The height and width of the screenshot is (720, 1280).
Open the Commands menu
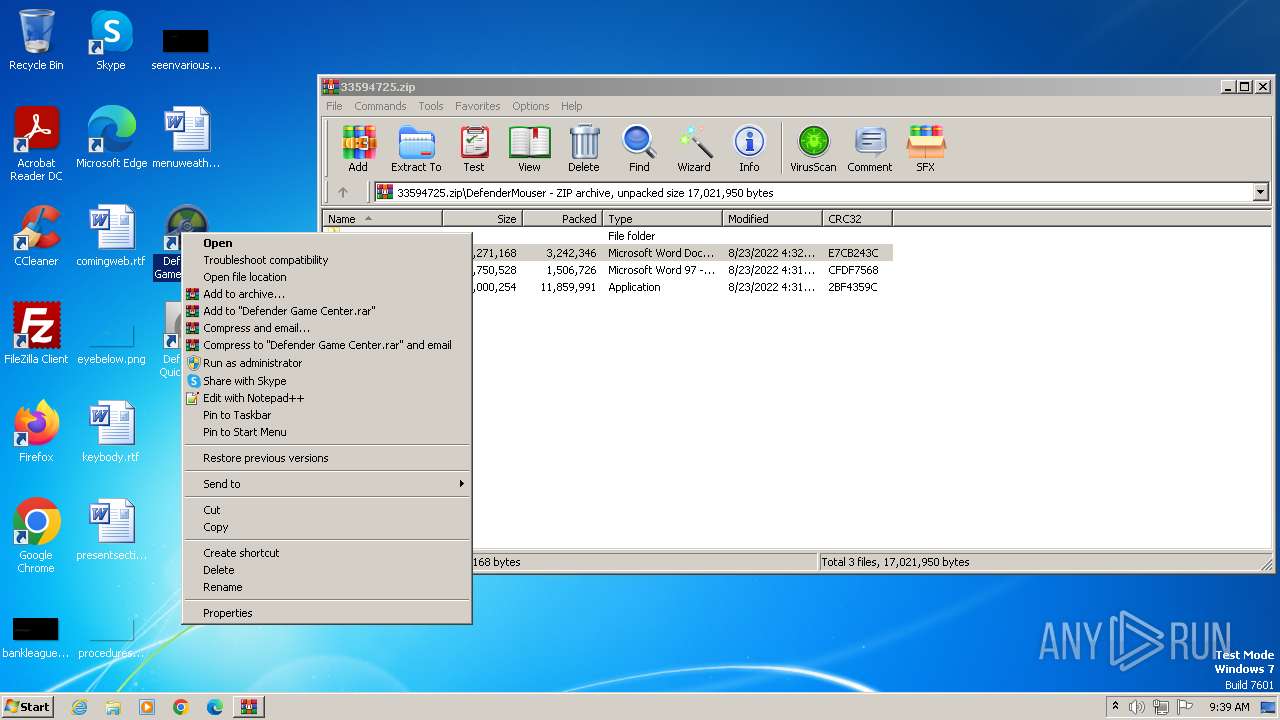(x=380, y=106)
